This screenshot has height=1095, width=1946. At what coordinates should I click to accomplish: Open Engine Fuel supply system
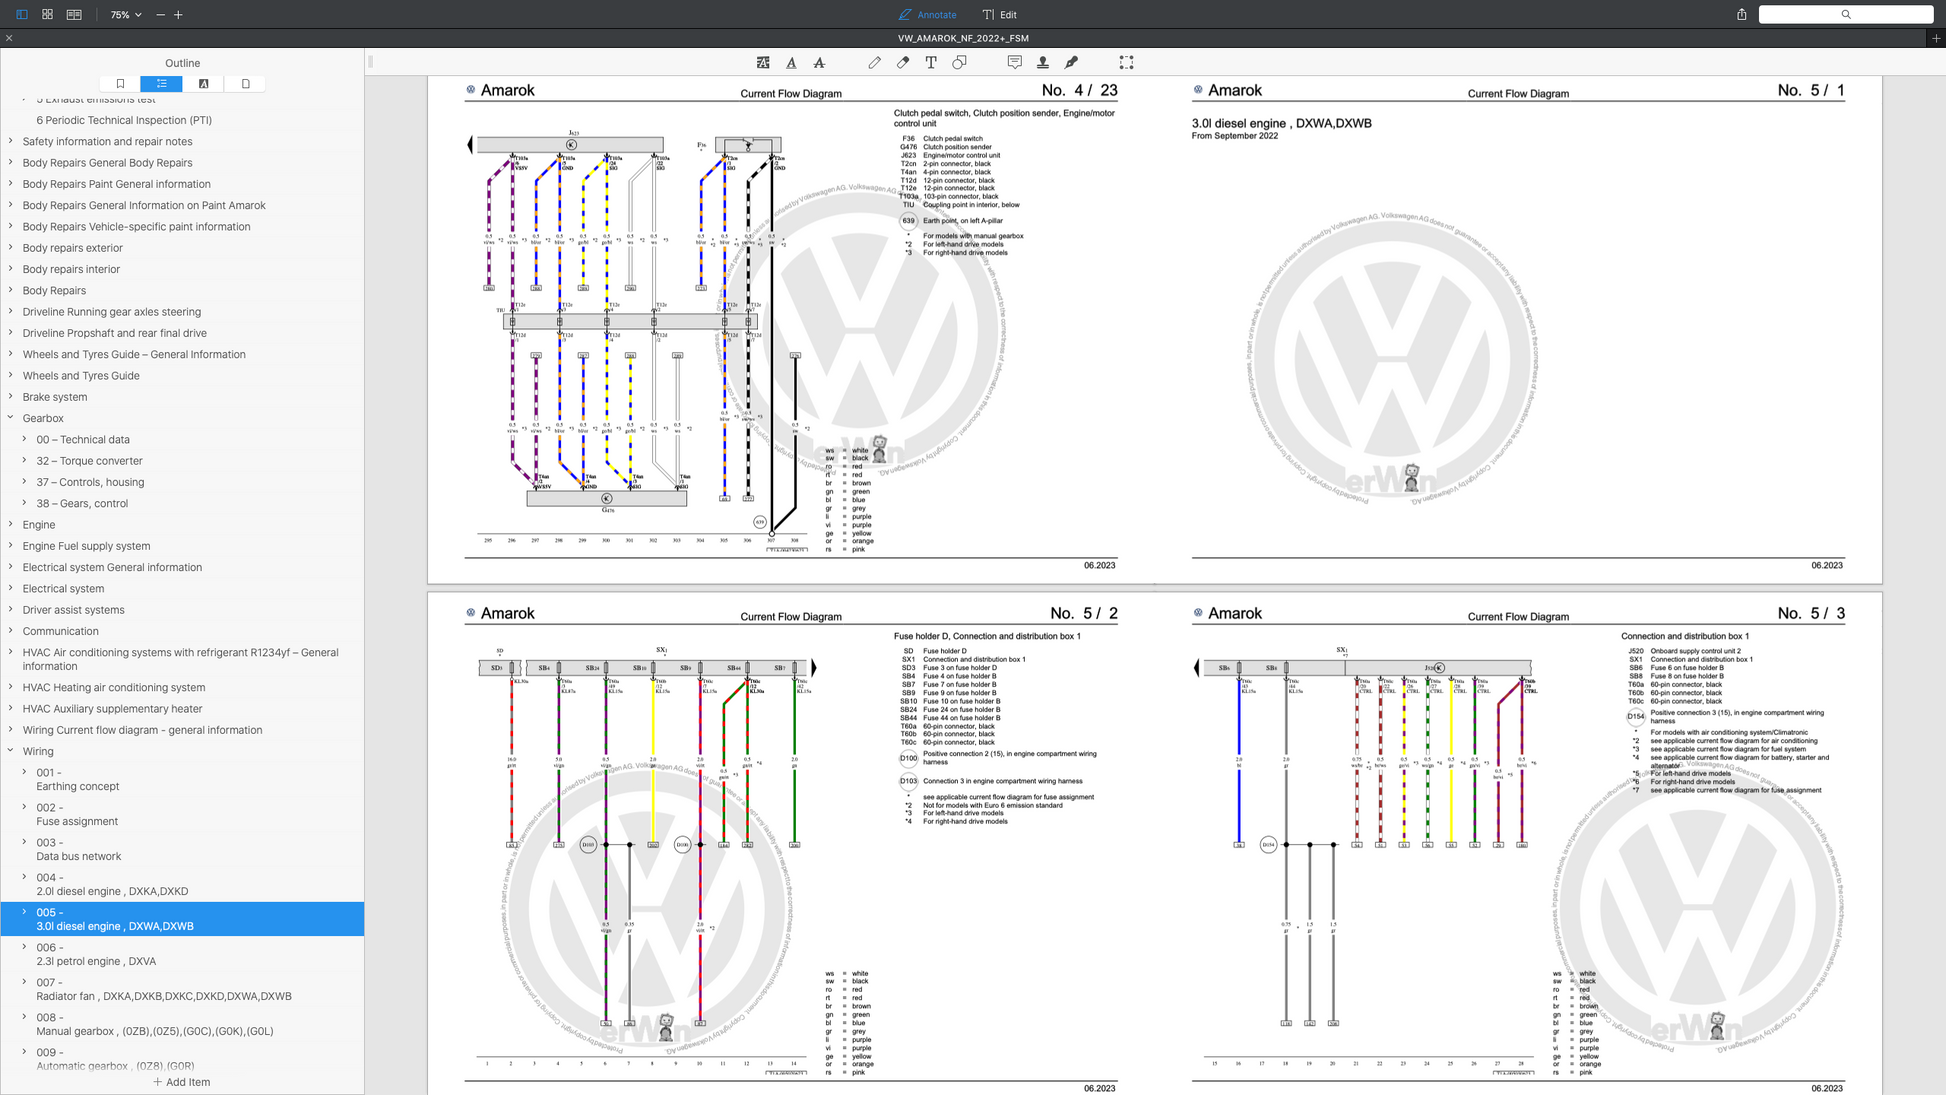click(86, 546)
